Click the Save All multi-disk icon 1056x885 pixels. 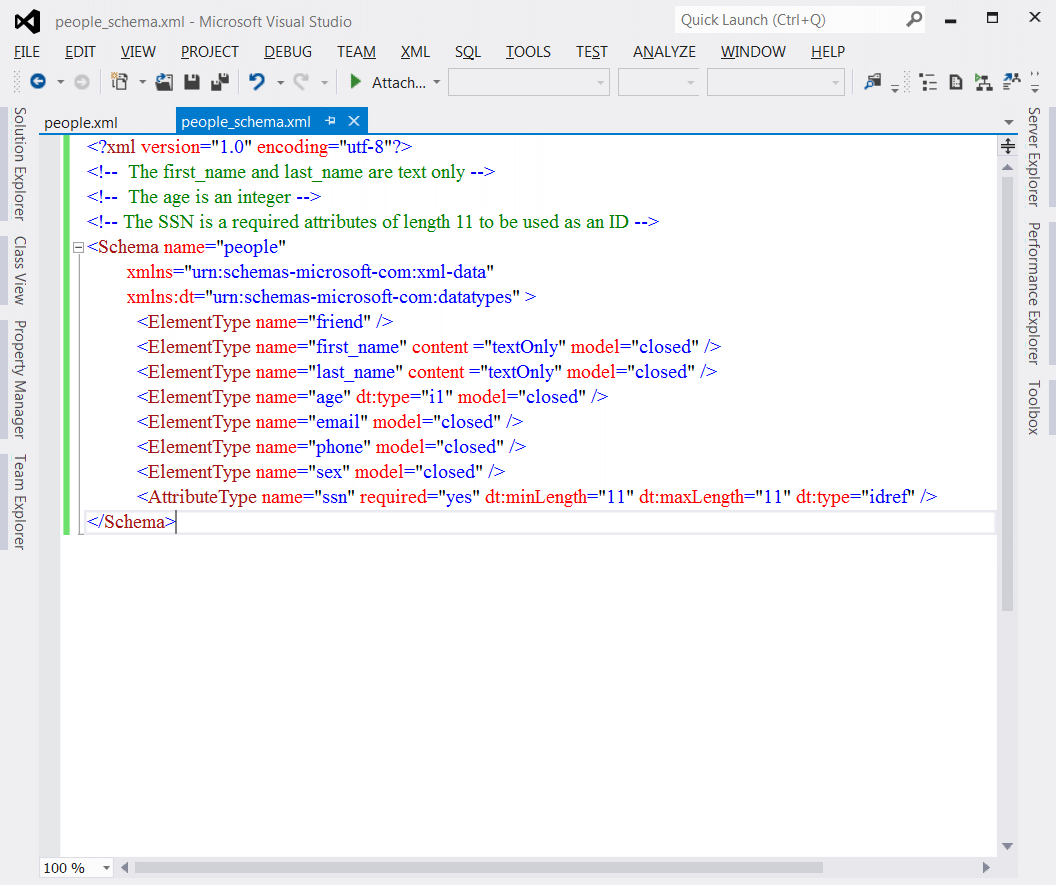220,82
